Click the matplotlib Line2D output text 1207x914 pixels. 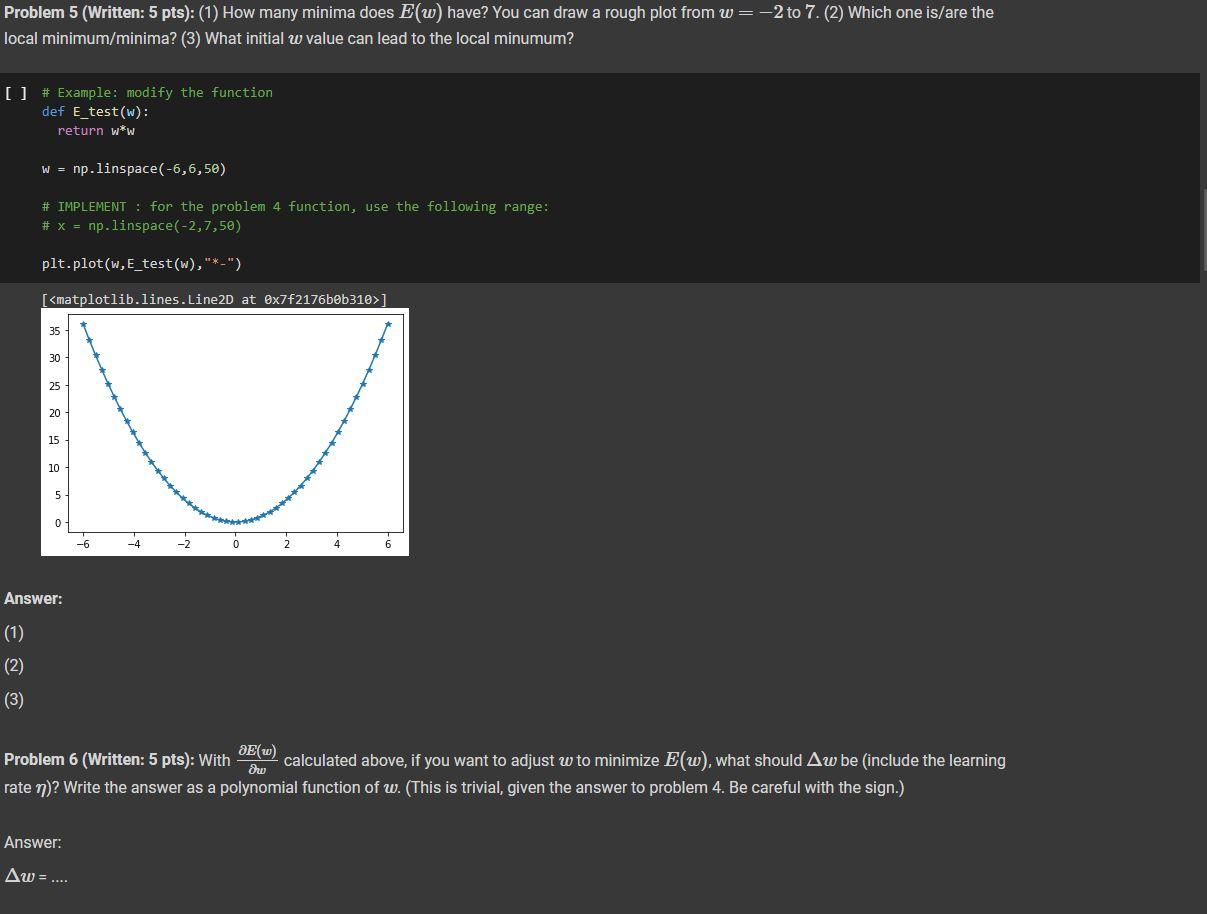(215, 298)
